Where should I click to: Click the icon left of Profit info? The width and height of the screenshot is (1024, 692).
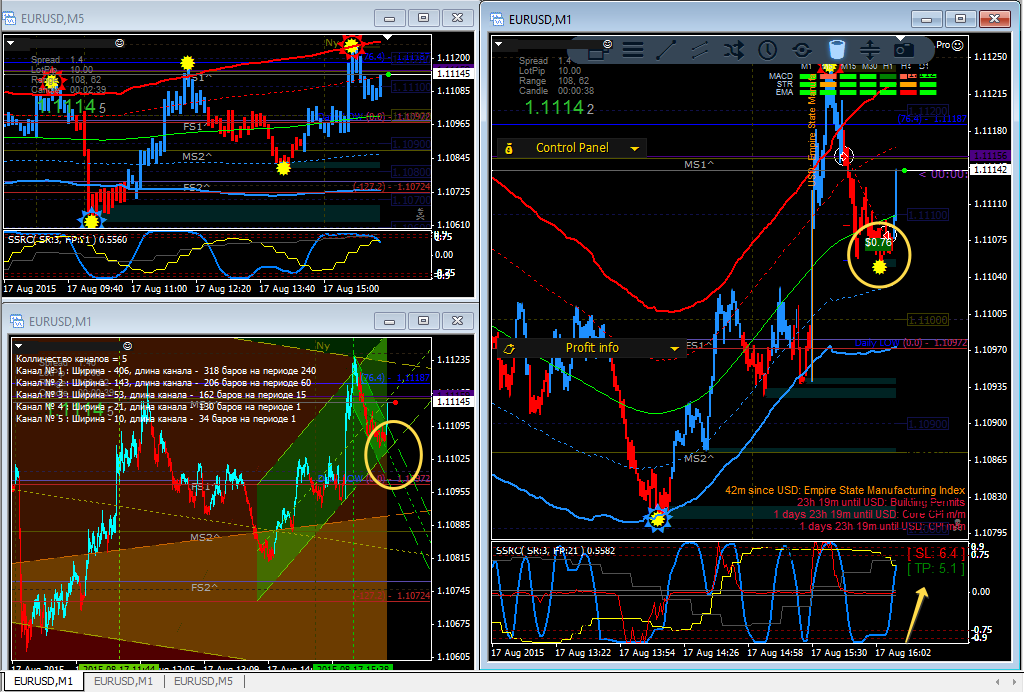pyautogui.click(x=509, y=349)
